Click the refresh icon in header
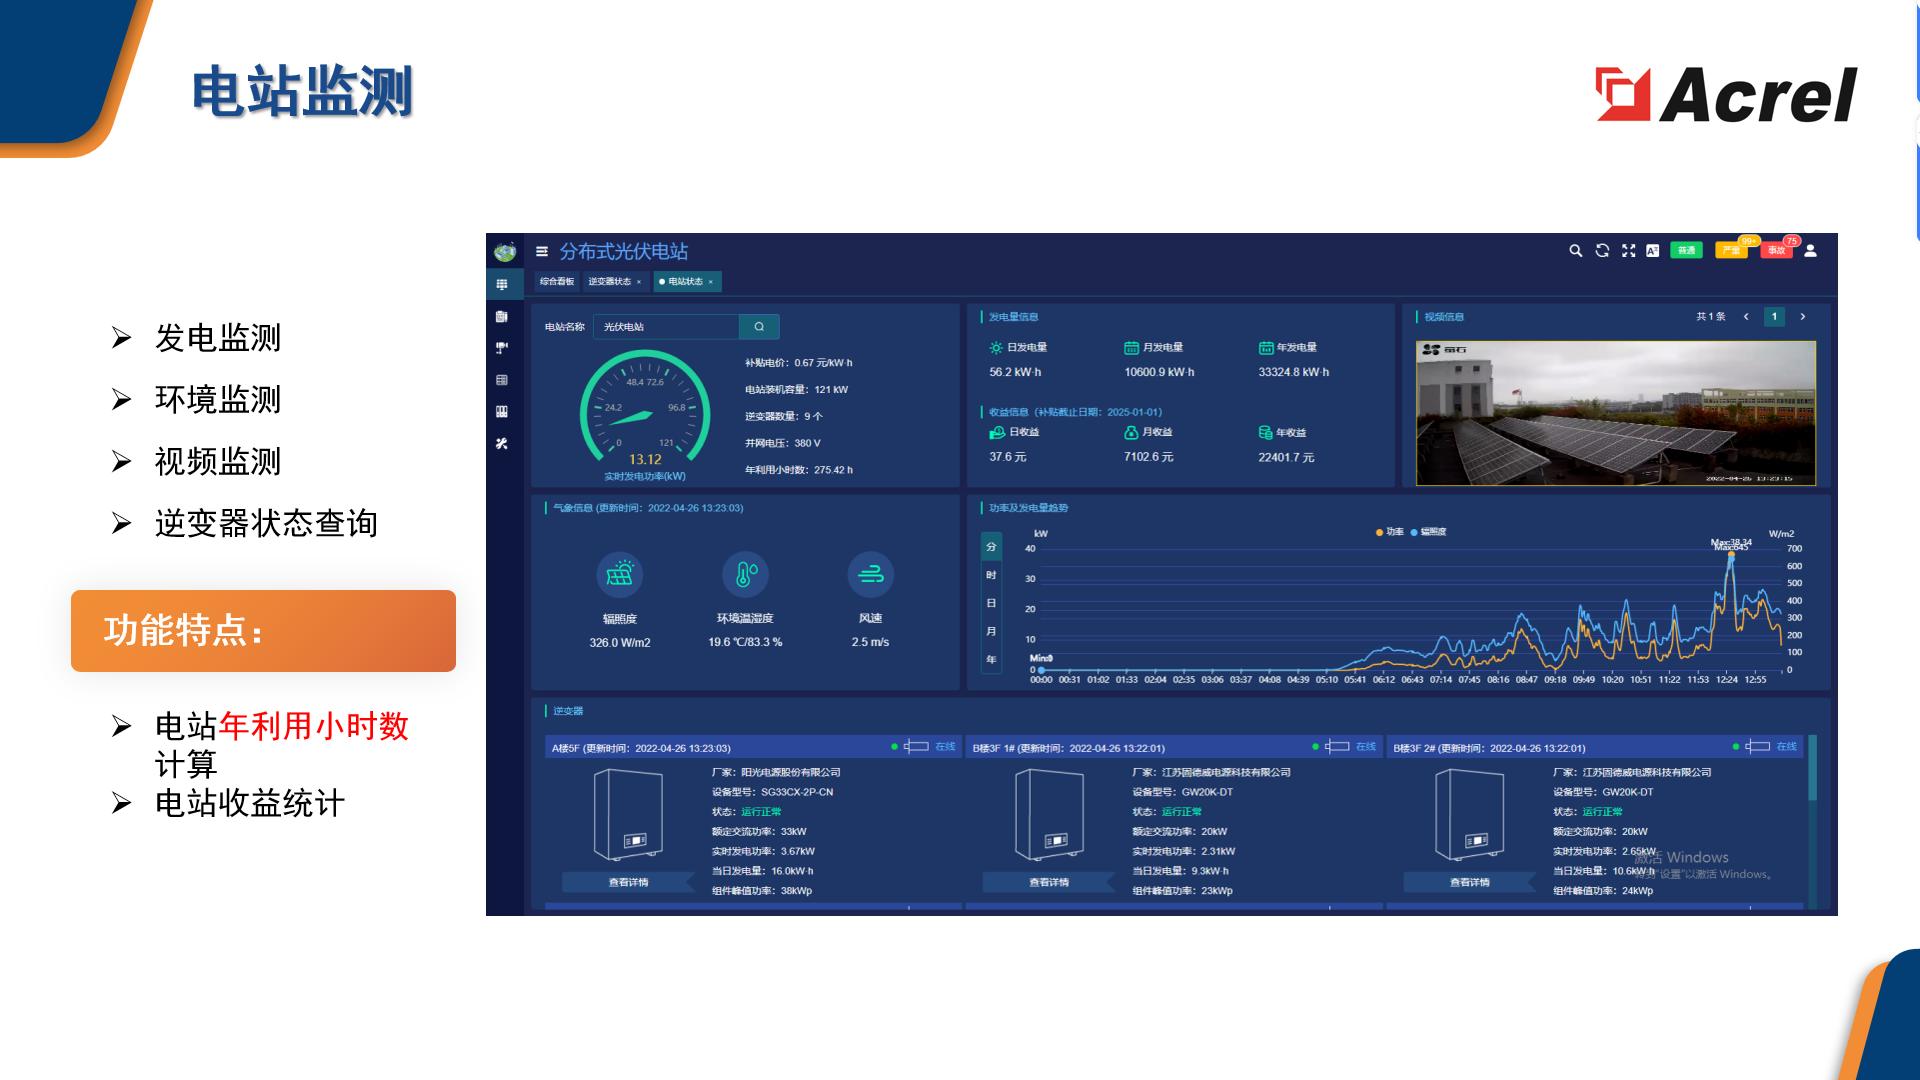The image size is (1920, 1080). click(1602, 251)
